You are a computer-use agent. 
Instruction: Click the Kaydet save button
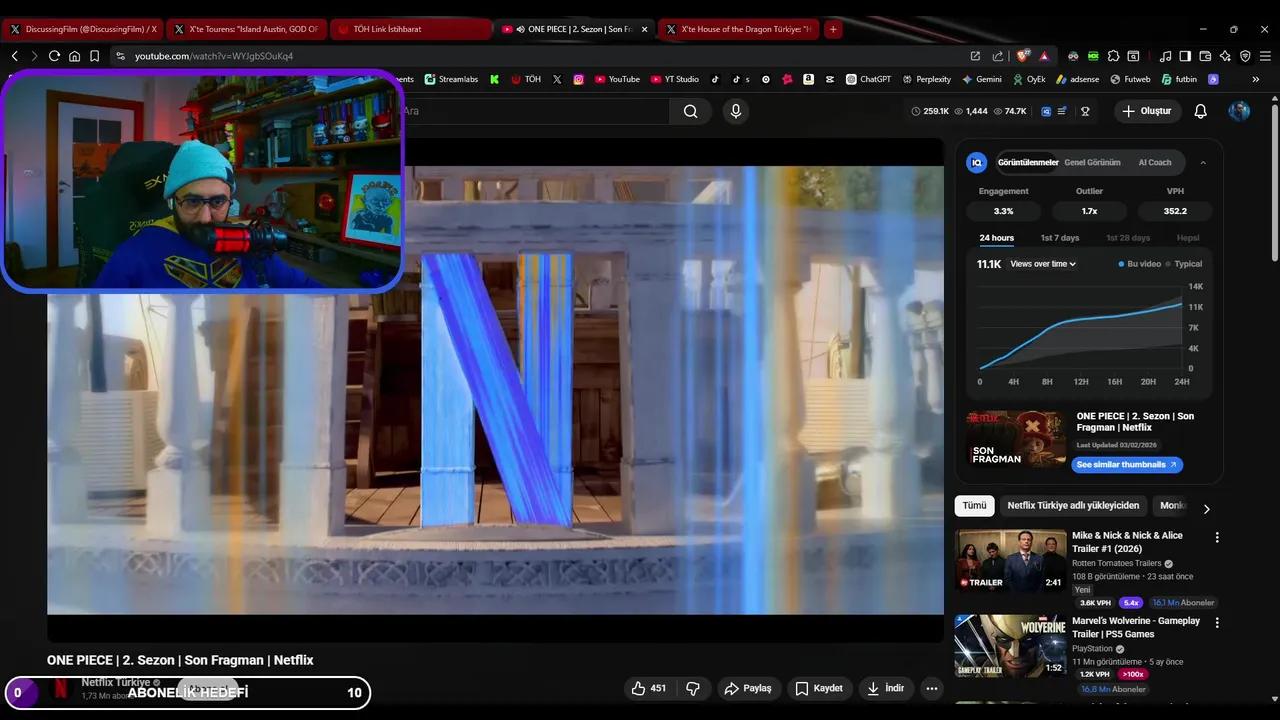point(819,688)
